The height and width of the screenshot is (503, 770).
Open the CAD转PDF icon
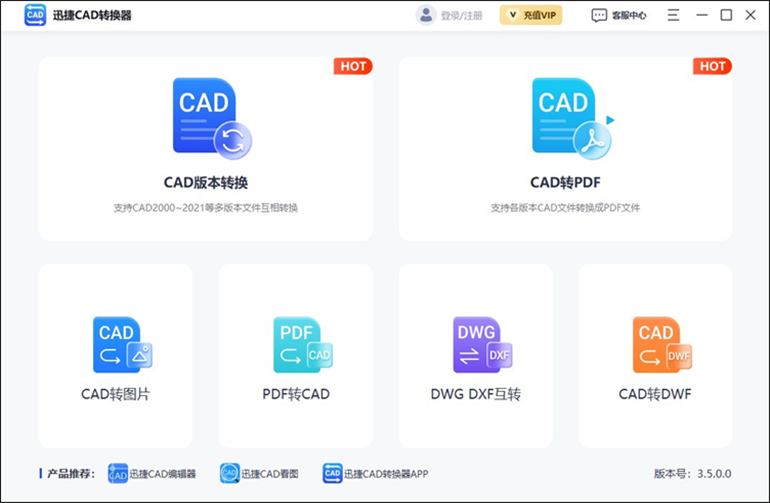pyautogui.click(x=573, y=118)
